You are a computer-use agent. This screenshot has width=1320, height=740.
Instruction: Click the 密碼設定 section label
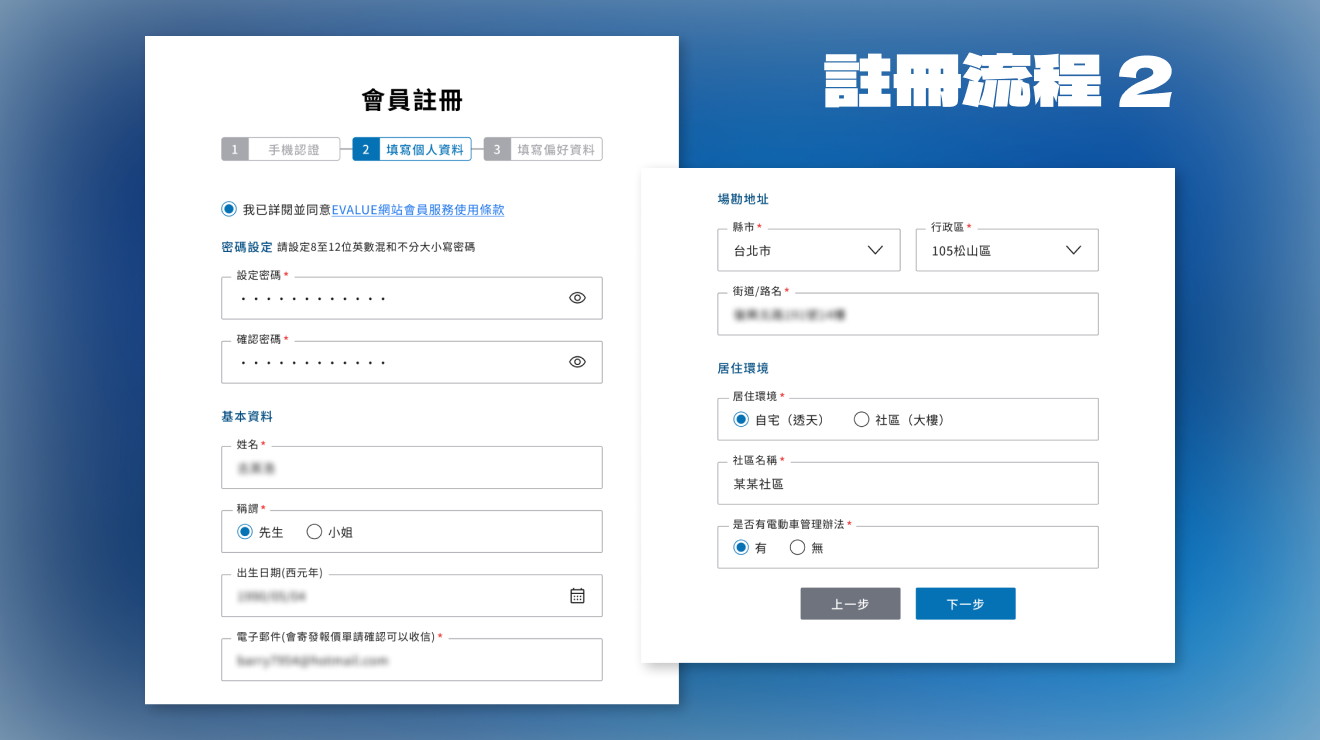(247, 246)
